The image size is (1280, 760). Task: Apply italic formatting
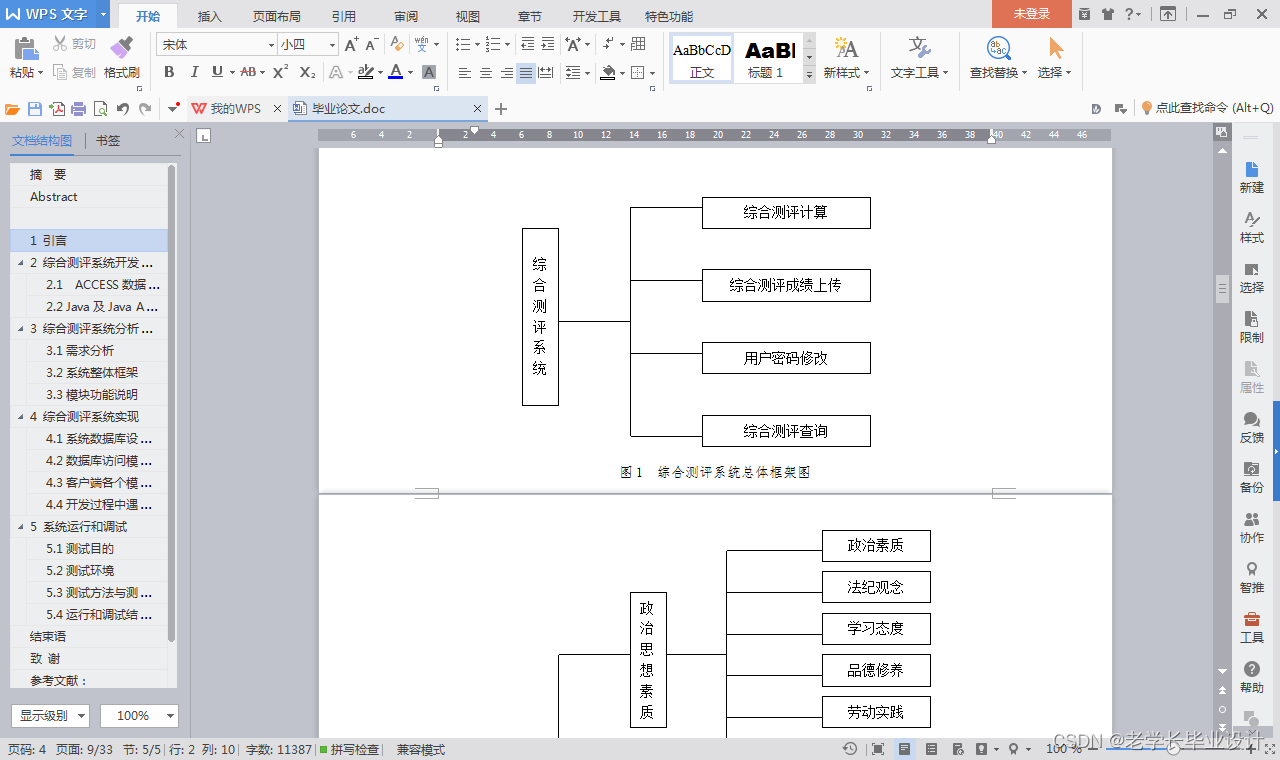pyautogui.click(x=193, y=72)
